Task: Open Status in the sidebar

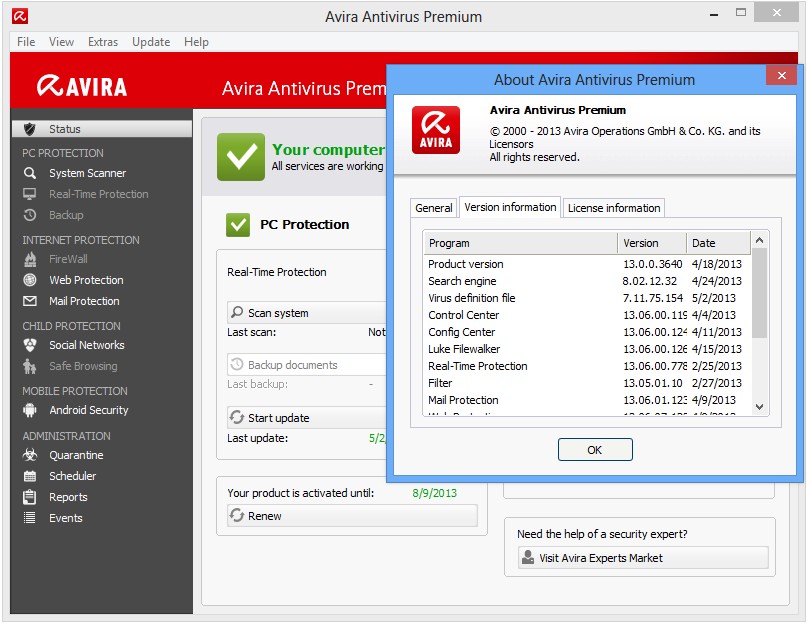Action: pos(102,129)
